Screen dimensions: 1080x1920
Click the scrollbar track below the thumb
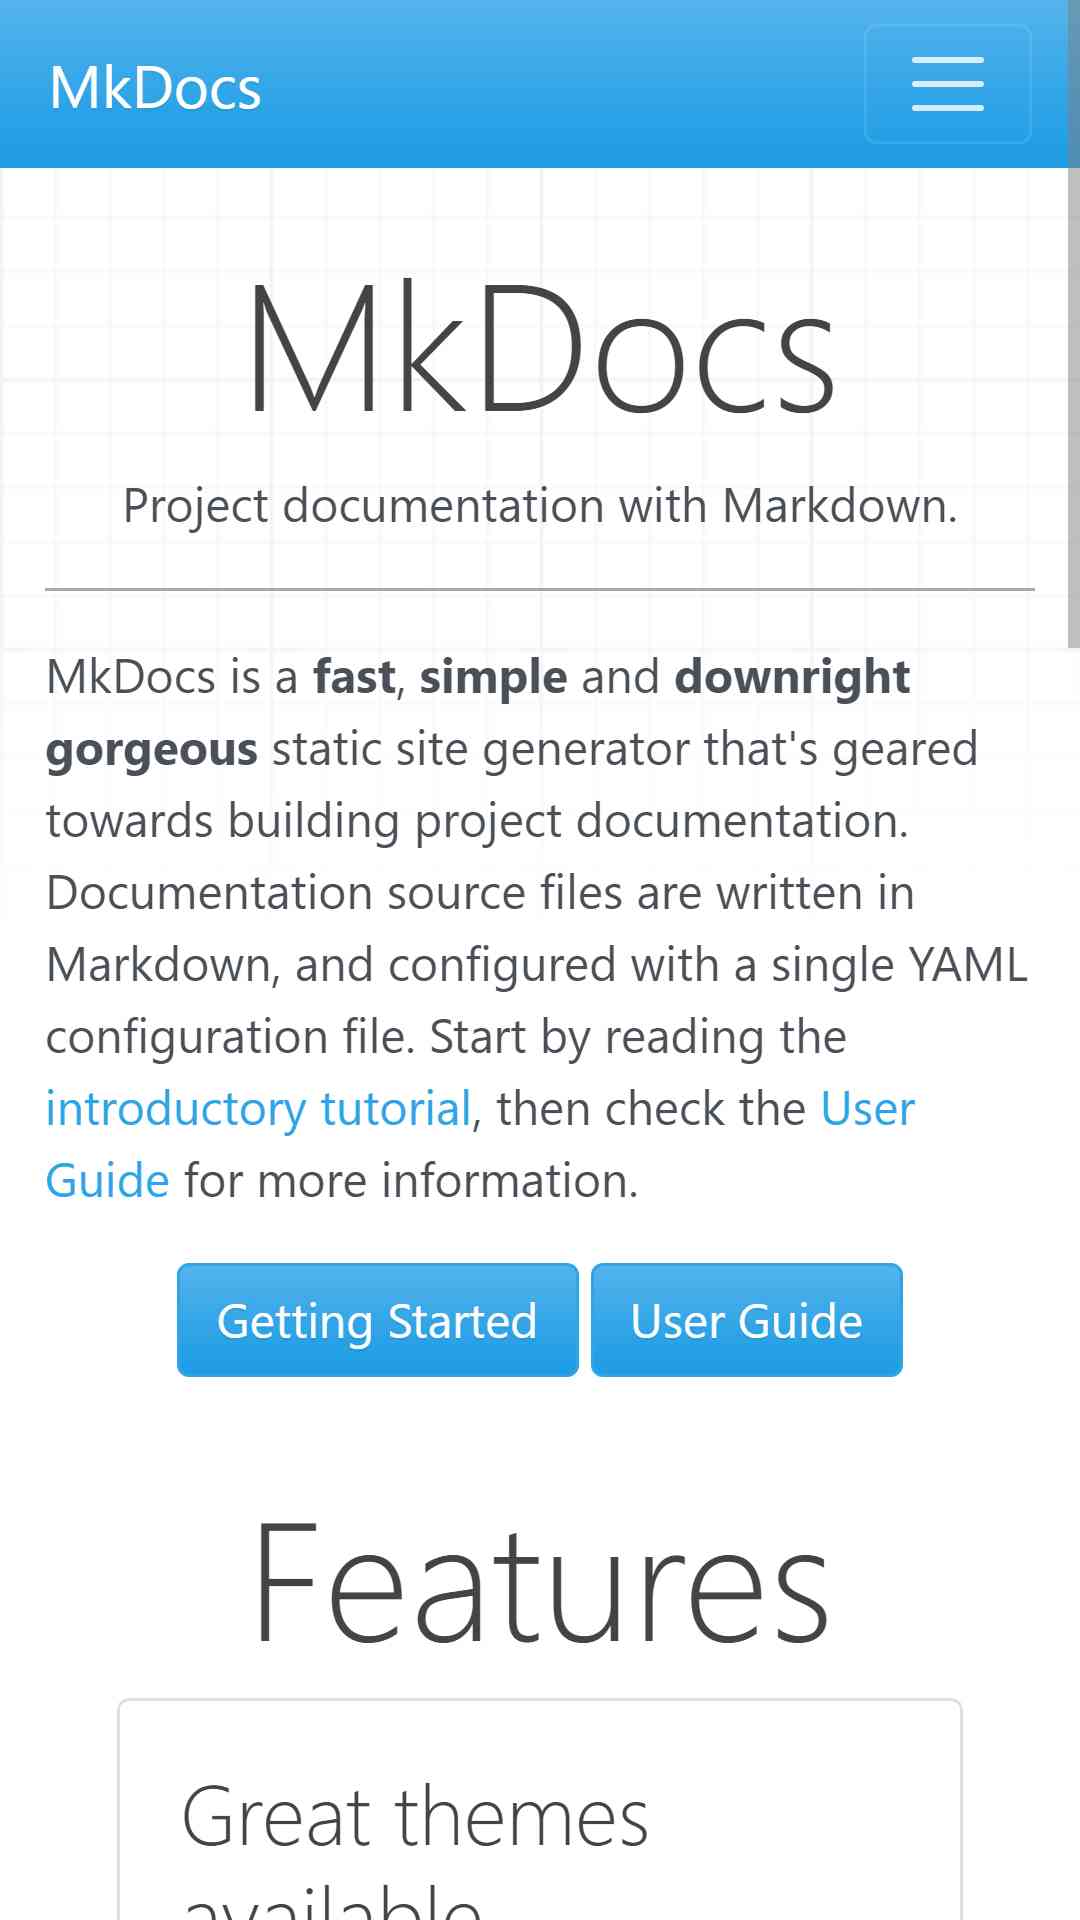point(1073,1280)
